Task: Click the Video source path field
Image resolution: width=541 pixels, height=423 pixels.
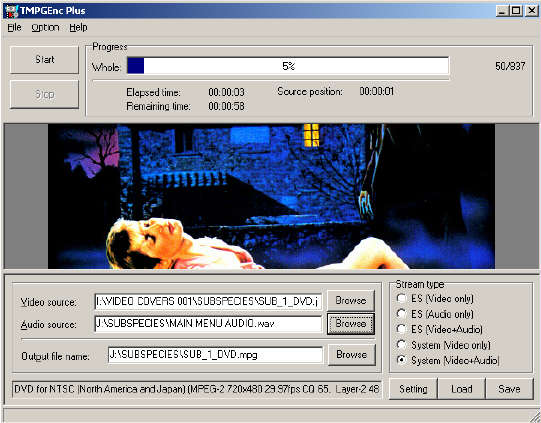Action: point(208,301)
